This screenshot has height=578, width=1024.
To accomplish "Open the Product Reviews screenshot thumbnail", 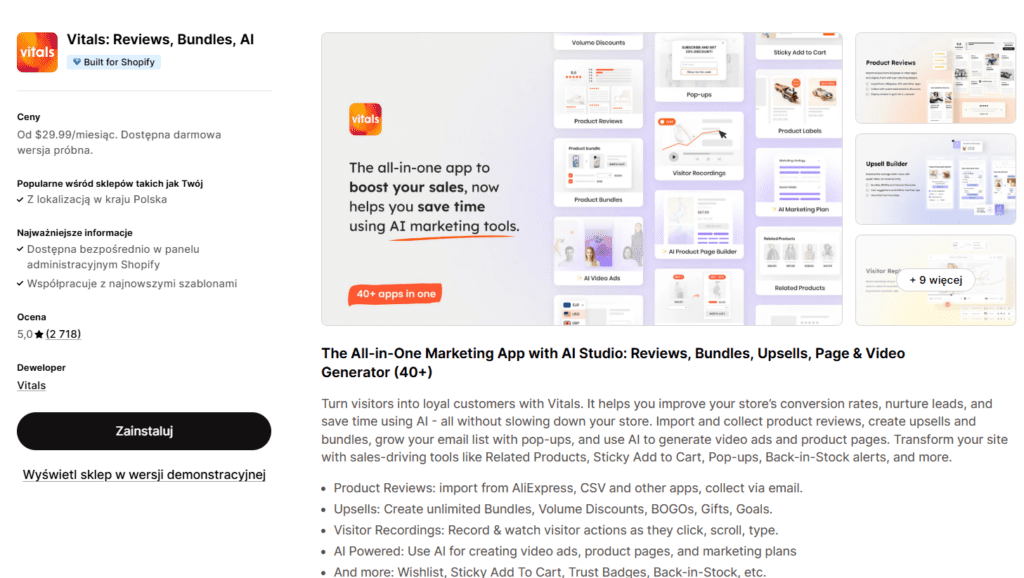I will pos(935,78).
